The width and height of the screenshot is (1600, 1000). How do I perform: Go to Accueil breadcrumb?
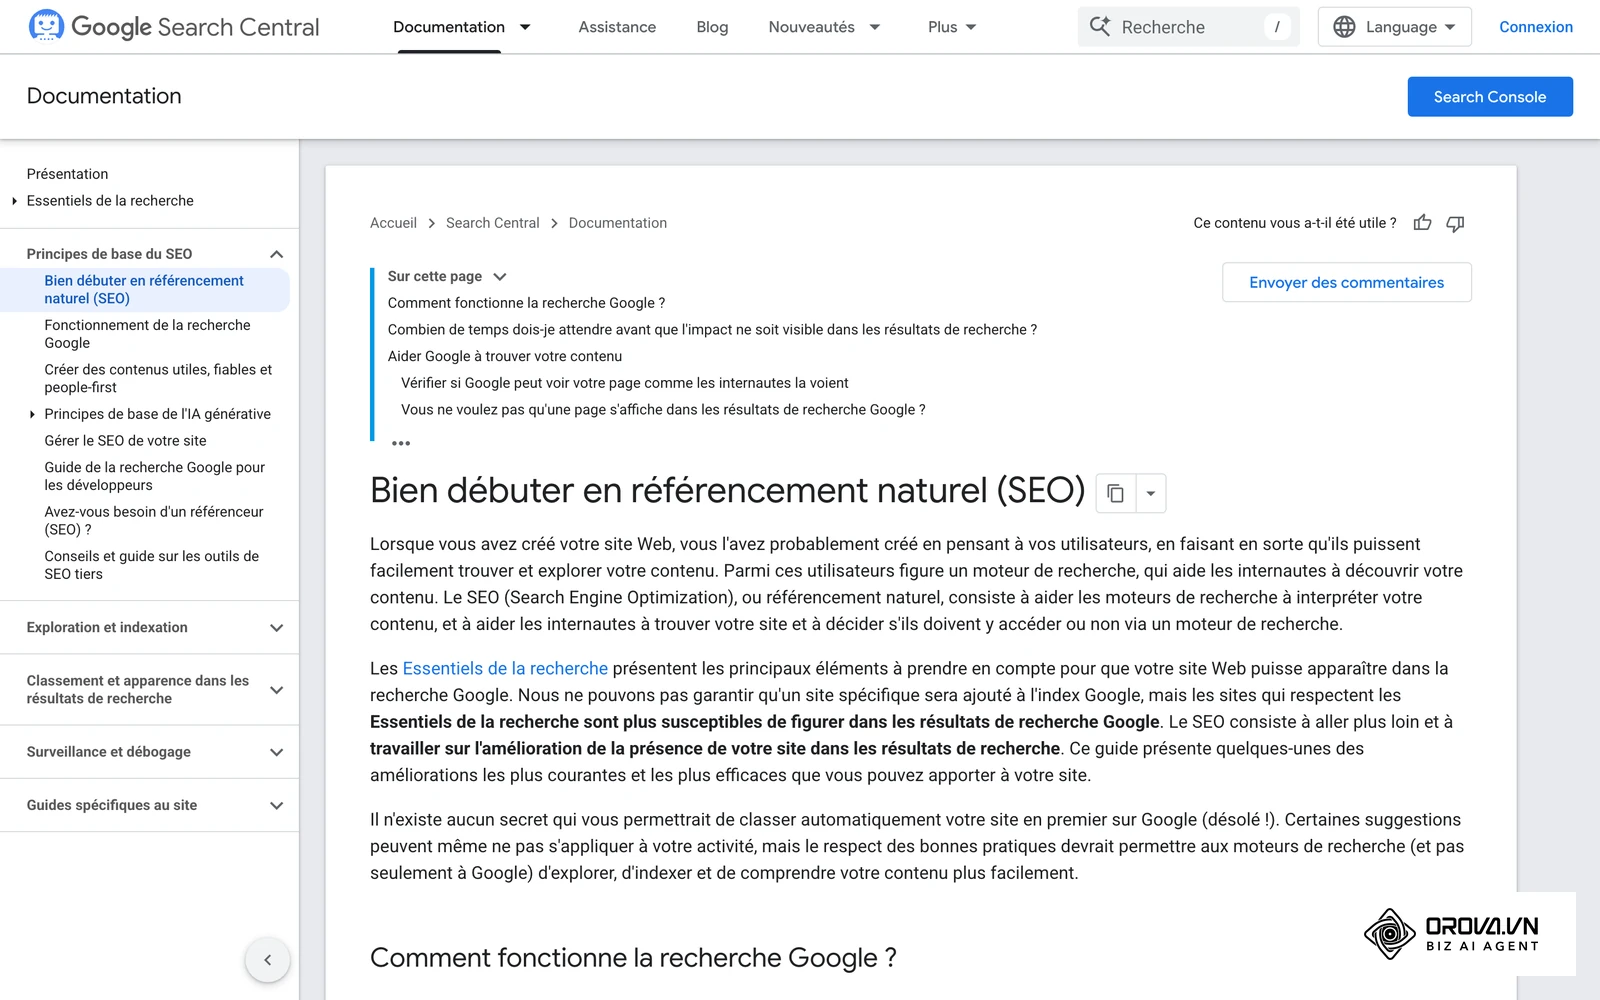[393, 223]
